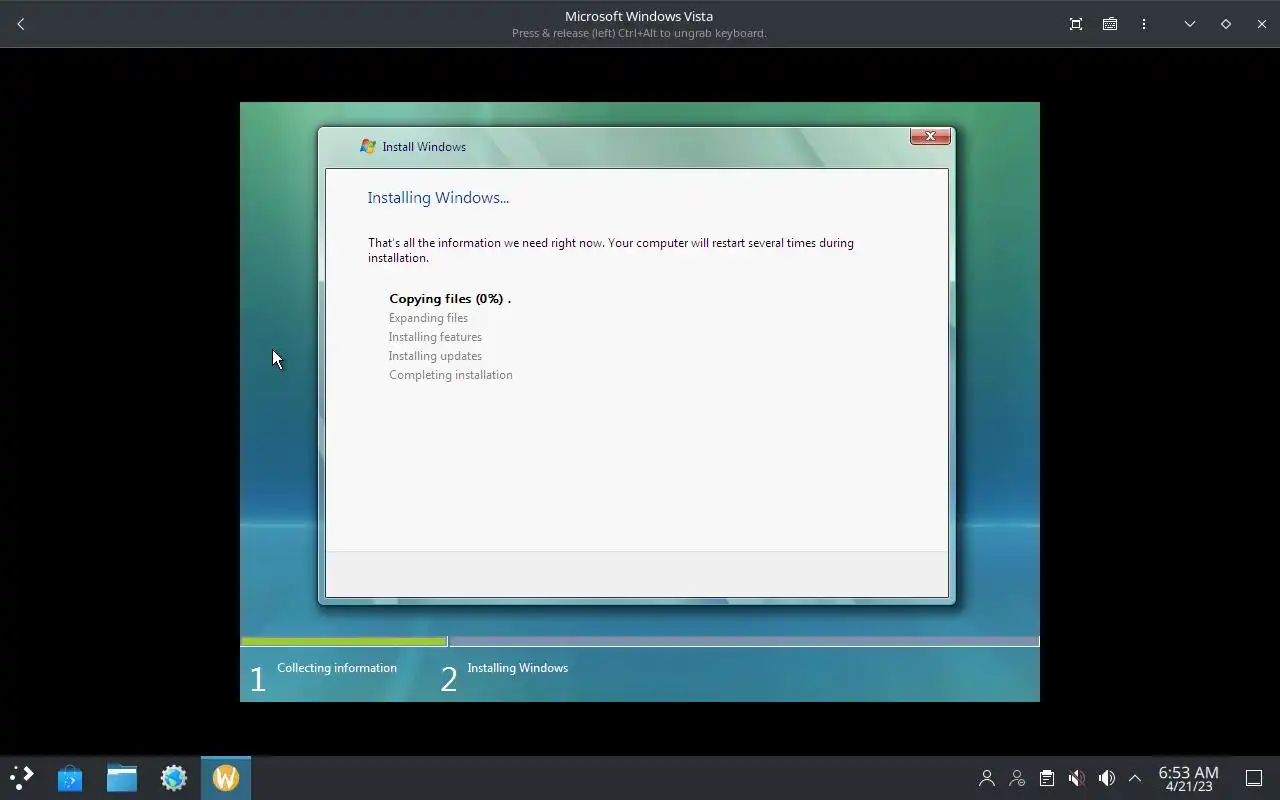
Task: Open the clipboard tray applet
Action: pyautogui.click(x=1046, y=778)
